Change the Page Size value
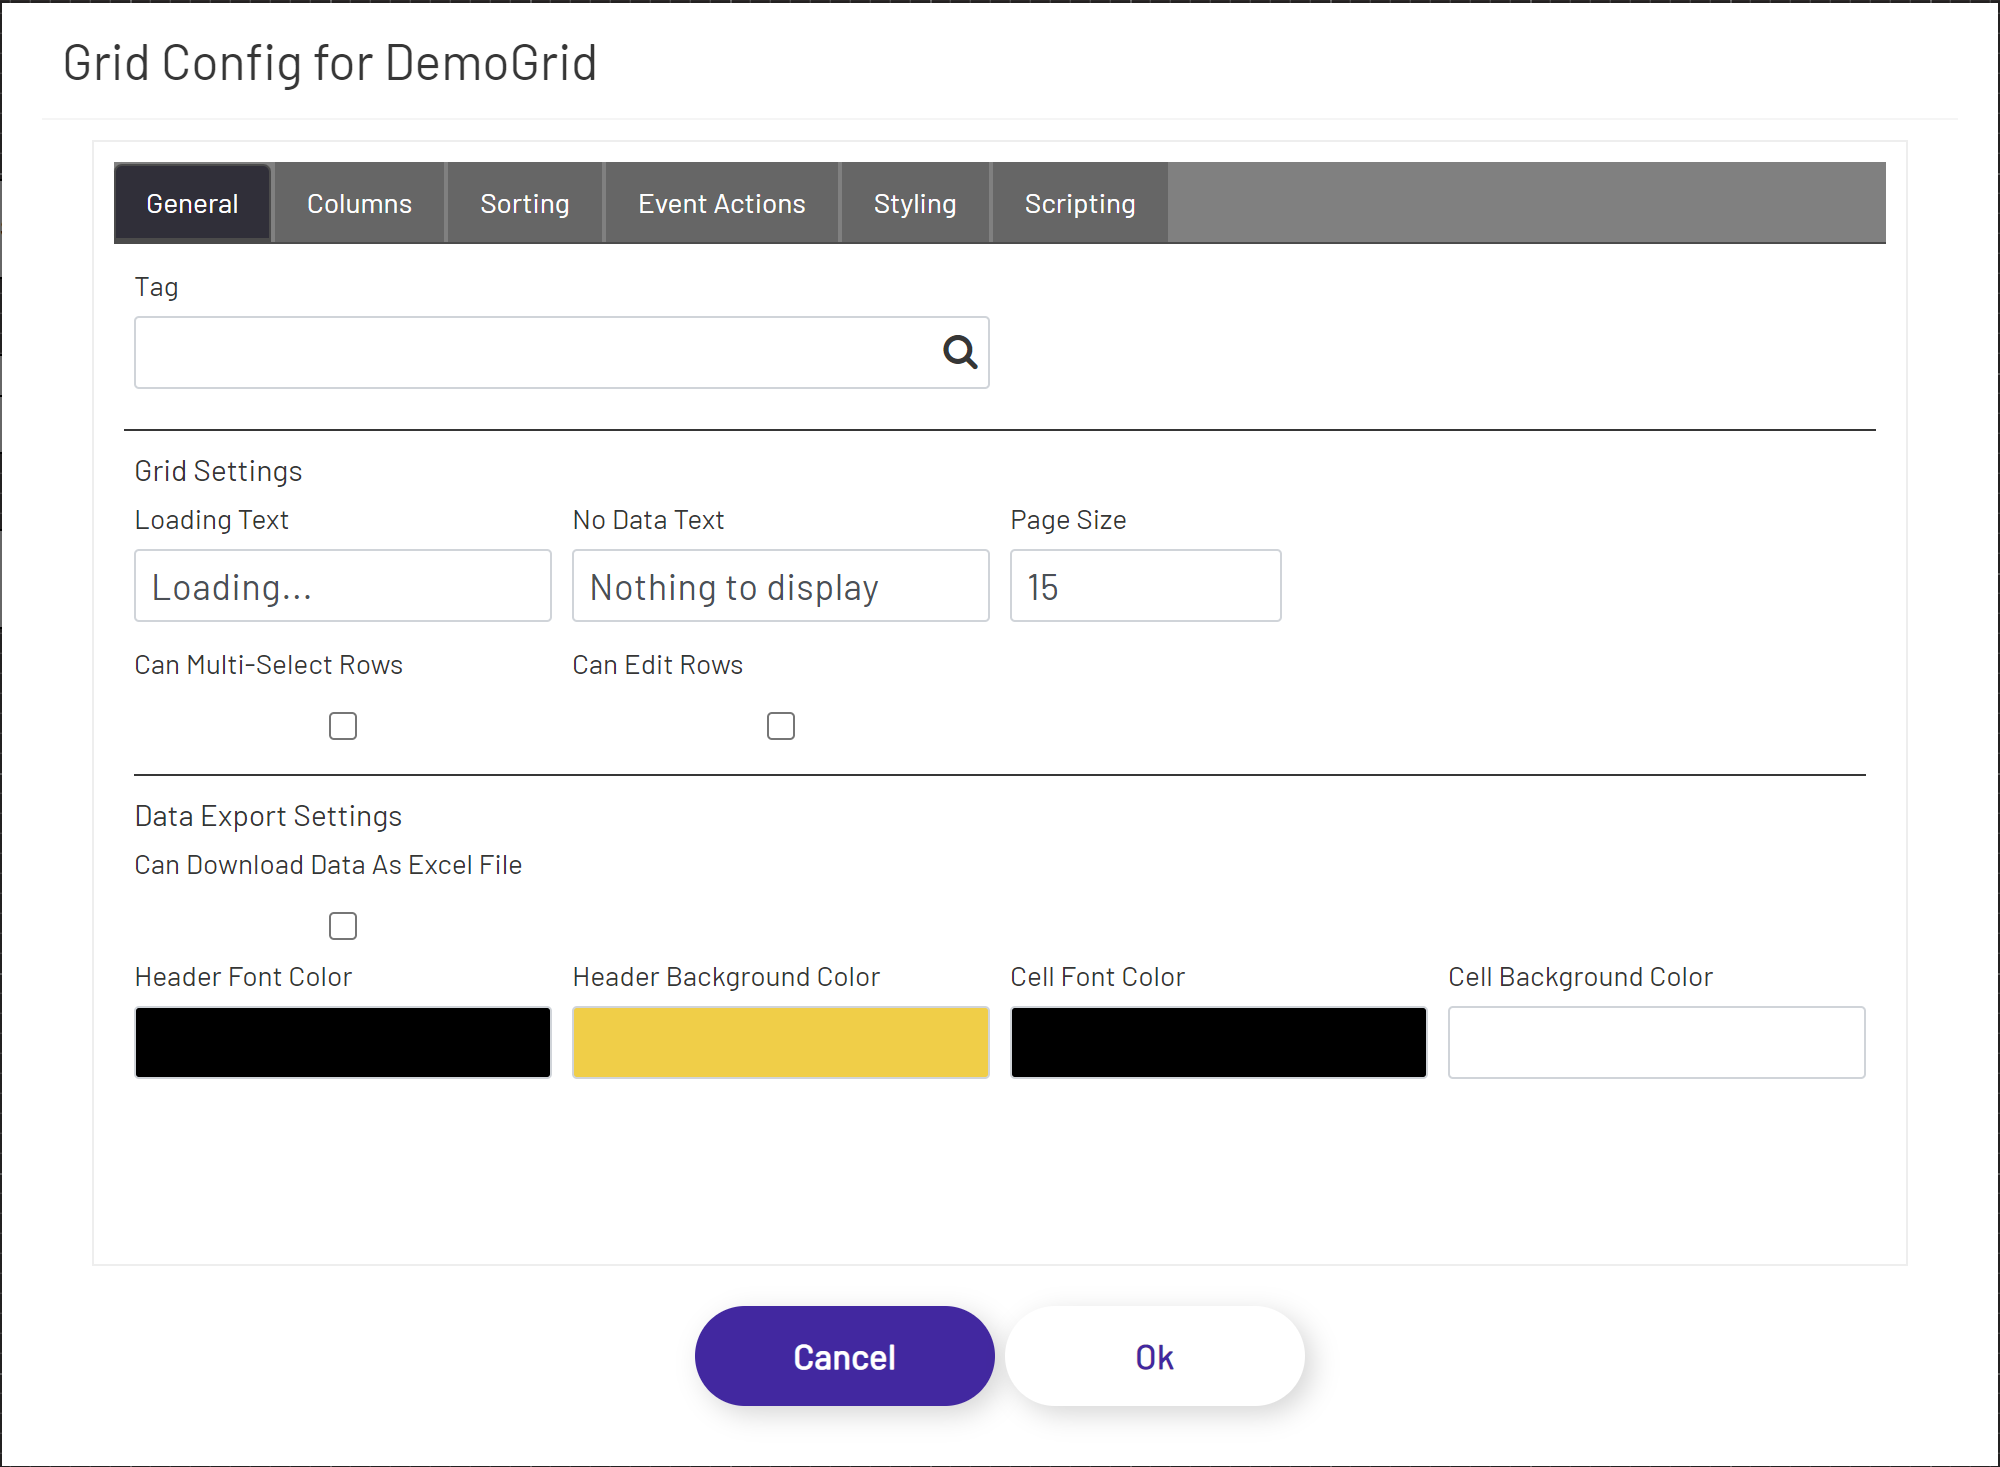This screenshot has width=2000, height=1467. click(1145, 586)
